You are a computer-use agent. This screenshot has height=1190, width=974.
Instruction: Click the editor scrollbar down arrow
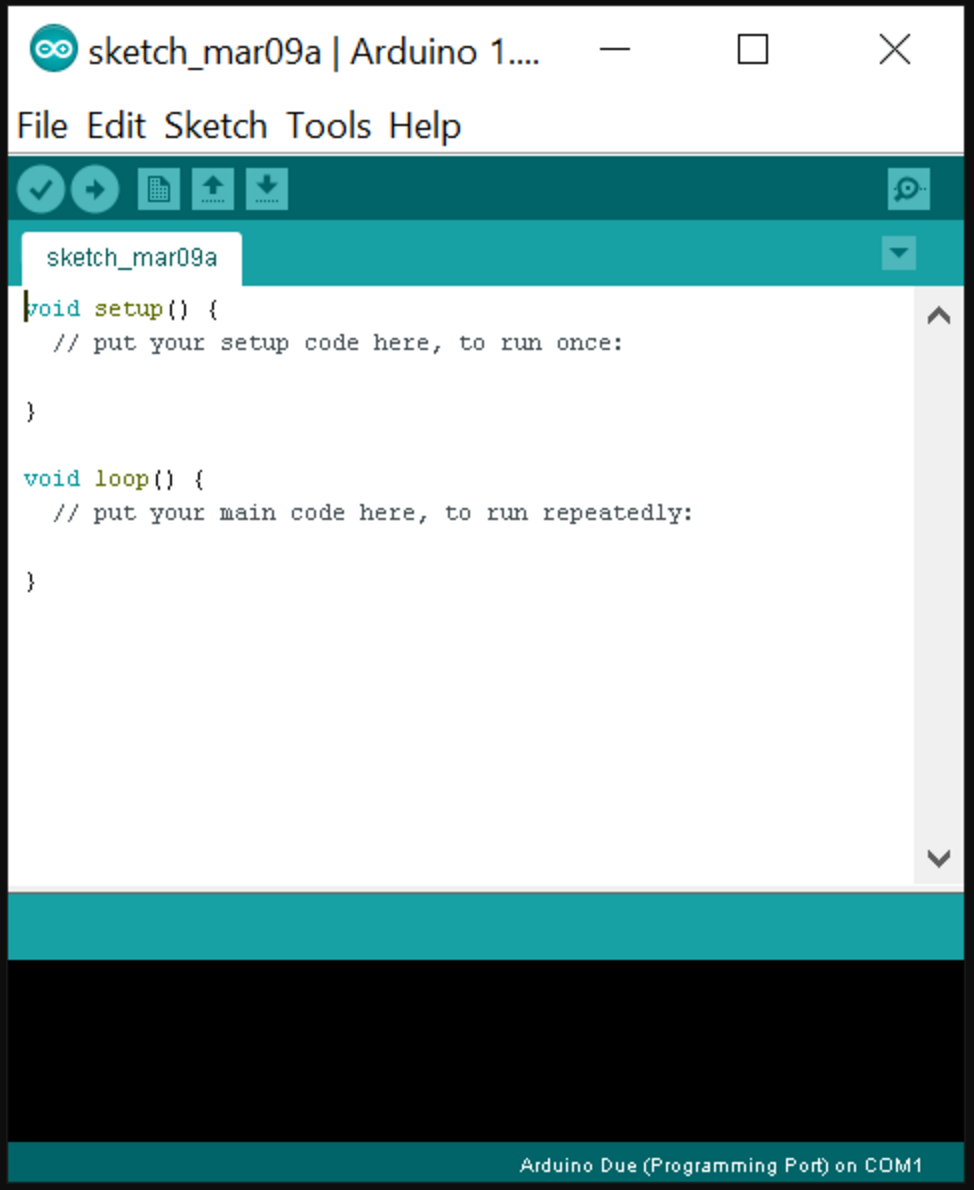[939, 858]
